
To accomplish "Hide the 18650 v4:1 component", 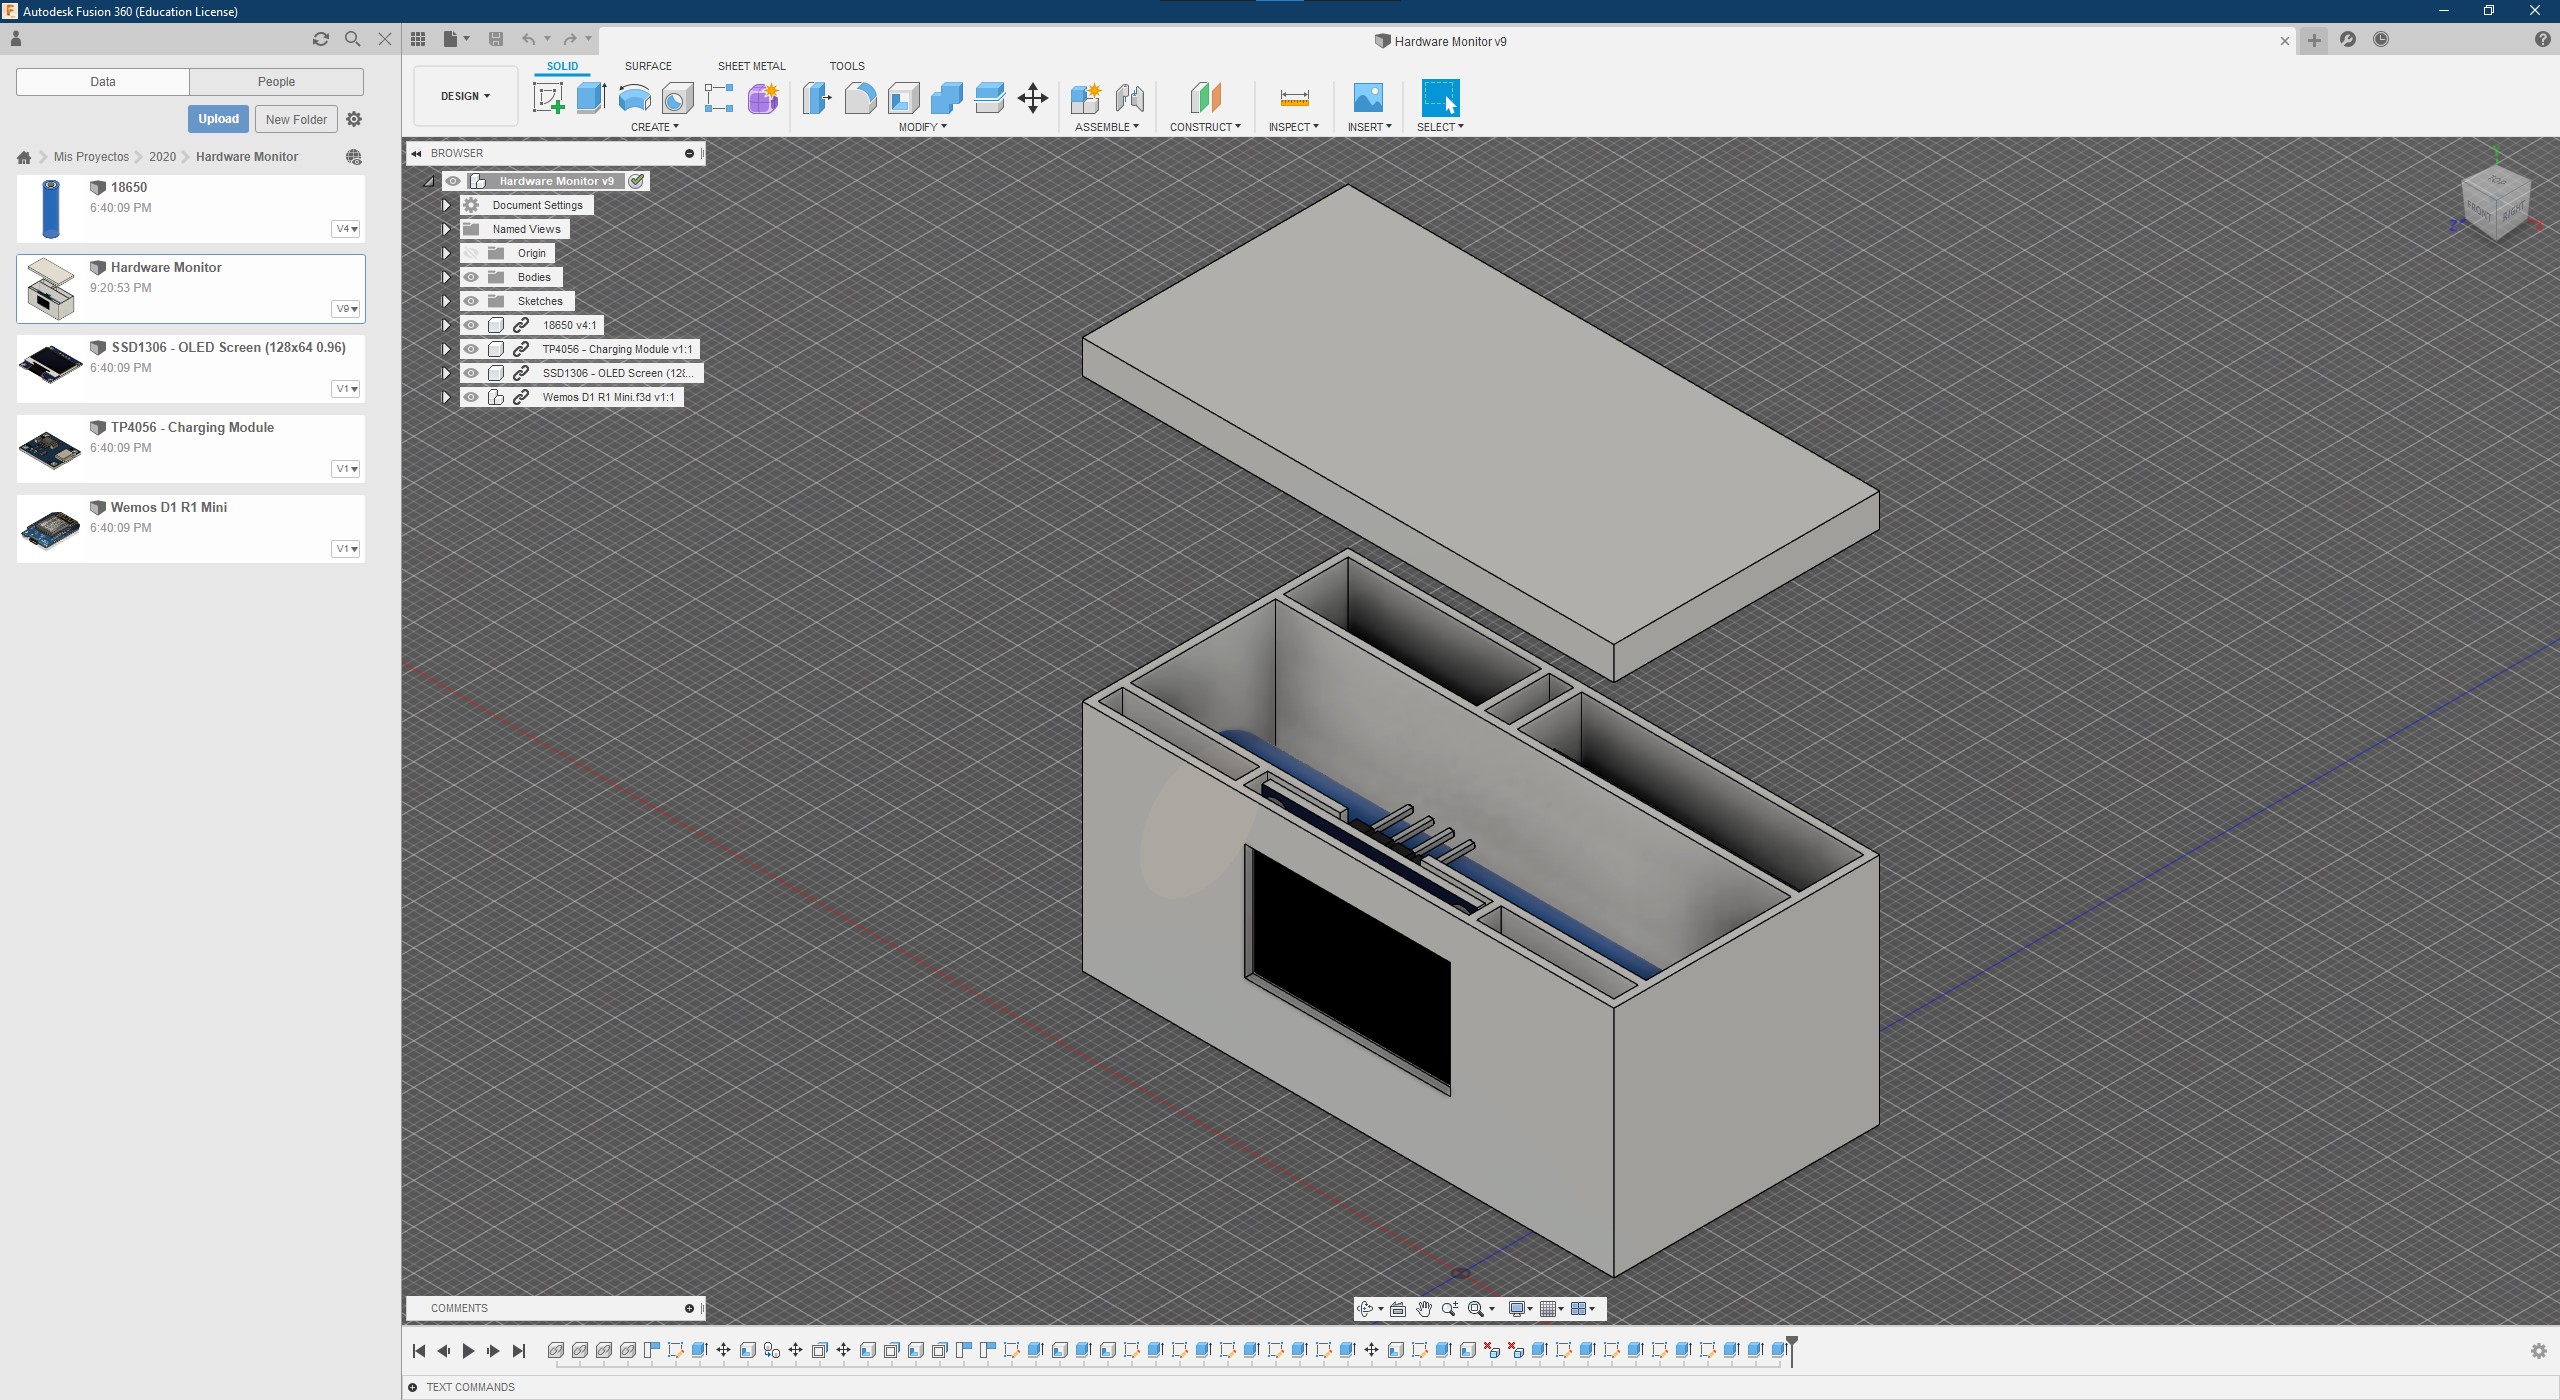I will pyautogui.click(x=471, y=325).
